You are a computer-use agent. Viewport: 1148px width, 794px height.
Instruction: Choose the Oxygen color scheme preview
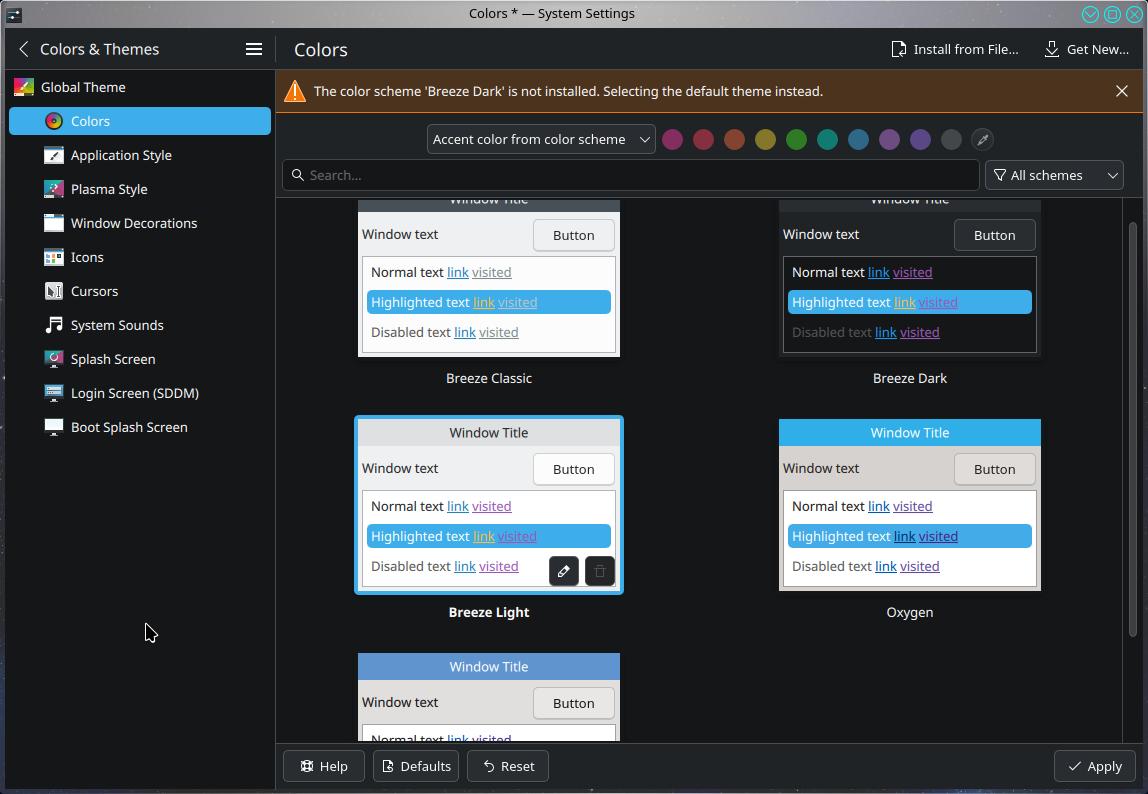[909, 505]
